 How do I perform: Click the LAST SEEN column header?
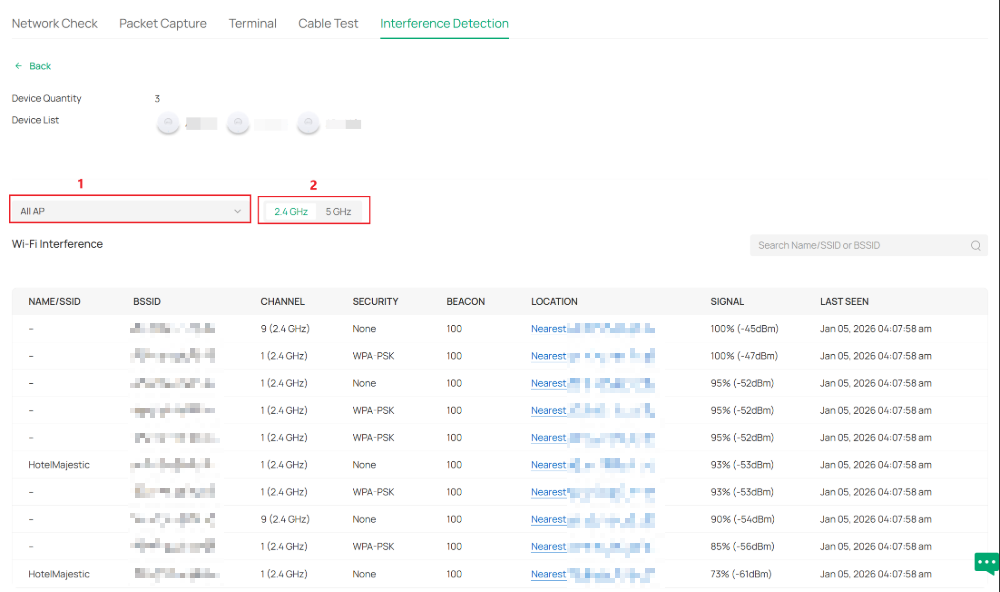(842, 301)
